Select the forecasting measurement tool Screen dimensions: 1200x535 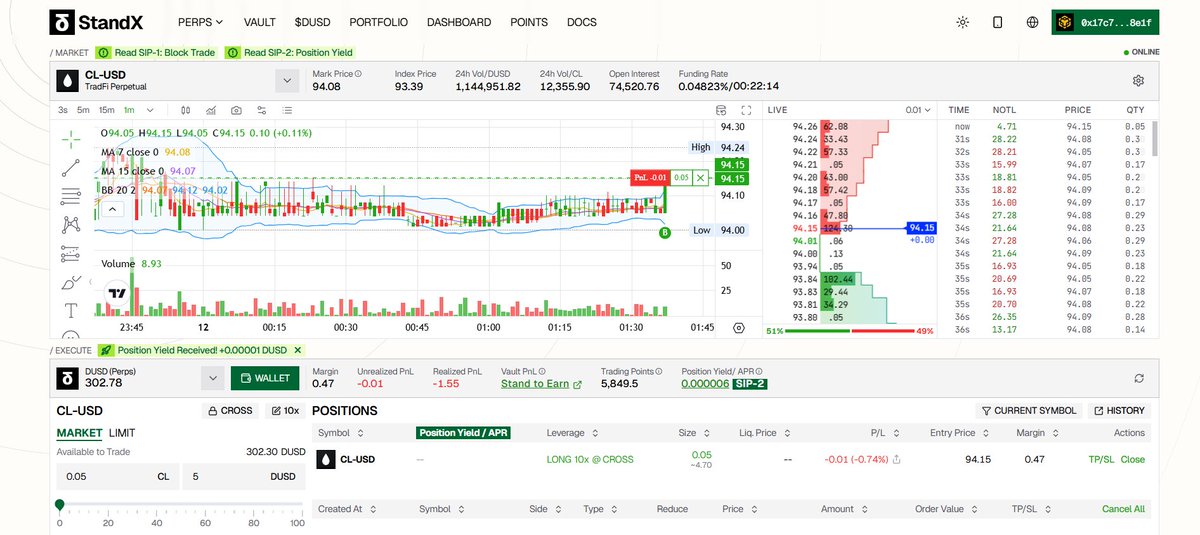tap(70, 254)
